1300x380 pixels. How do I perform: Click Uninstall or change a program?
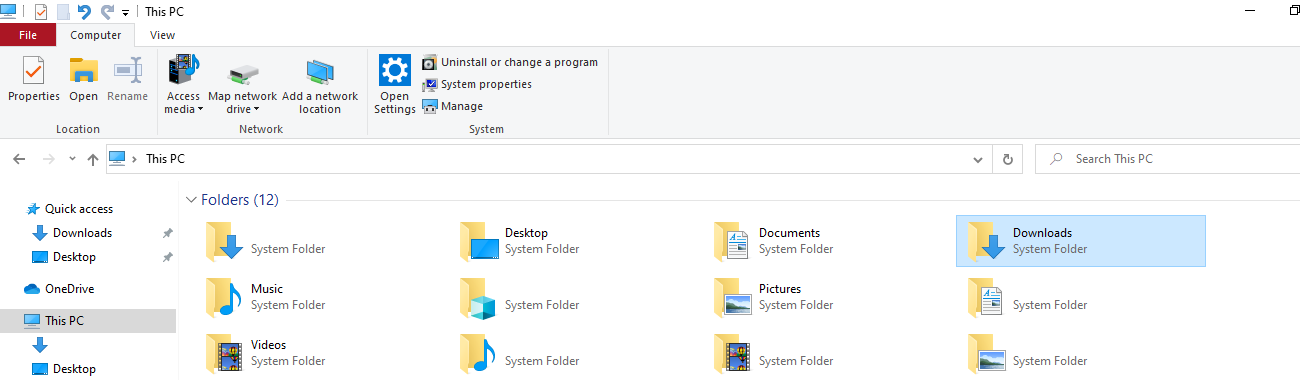point(510,62)
